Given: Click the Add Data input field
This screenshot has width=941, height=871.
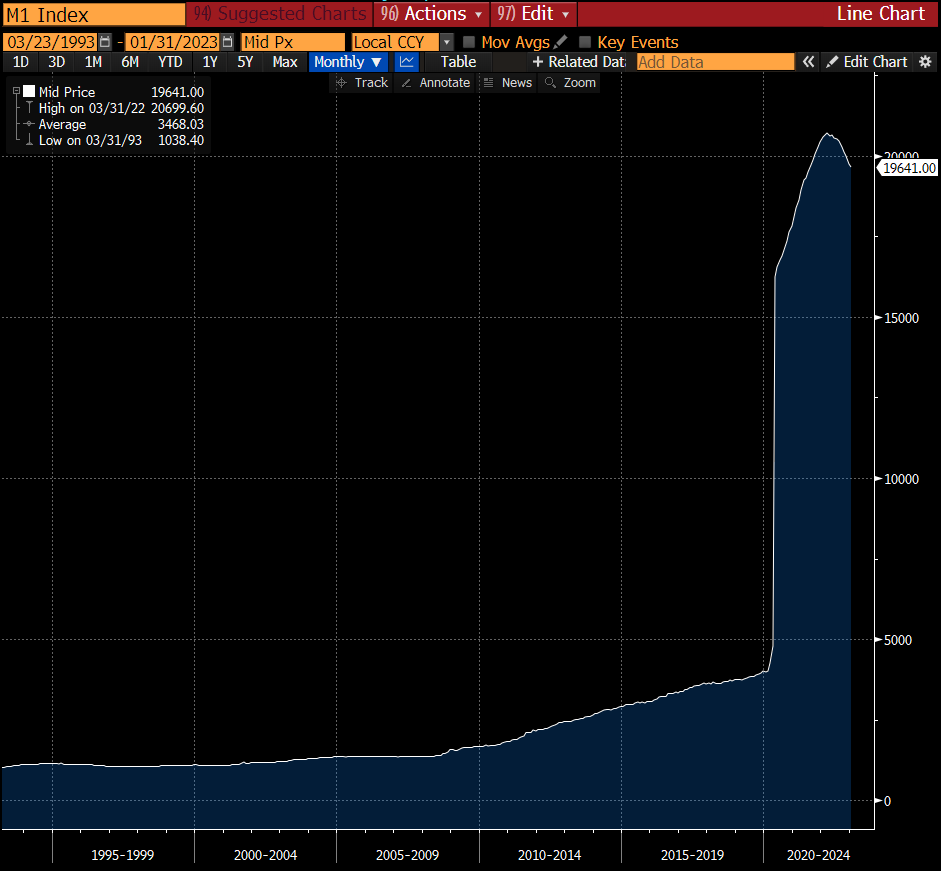Looking at the screenshot, I should pyautogui.click(x=714, y=62).
